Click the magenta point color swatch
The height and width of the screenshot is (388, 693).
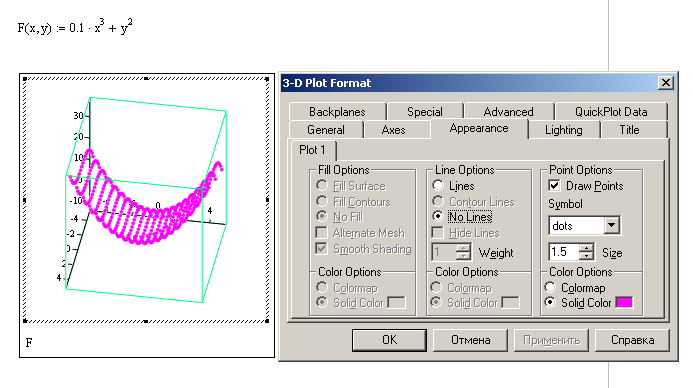pos(624,303)
